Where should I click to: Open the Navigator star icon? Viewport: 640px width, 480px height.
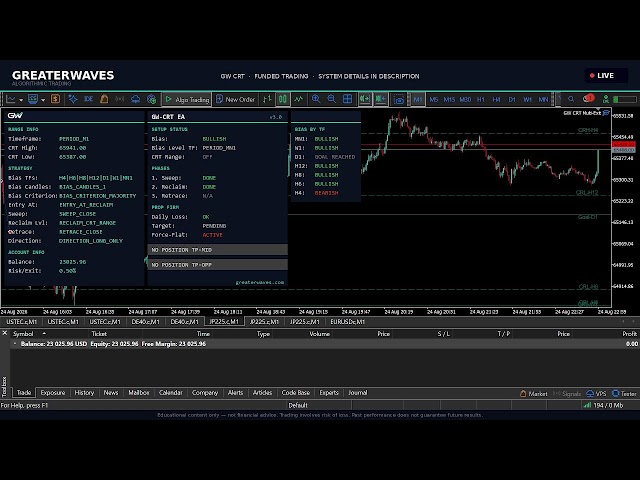click(x=73, y=99)
